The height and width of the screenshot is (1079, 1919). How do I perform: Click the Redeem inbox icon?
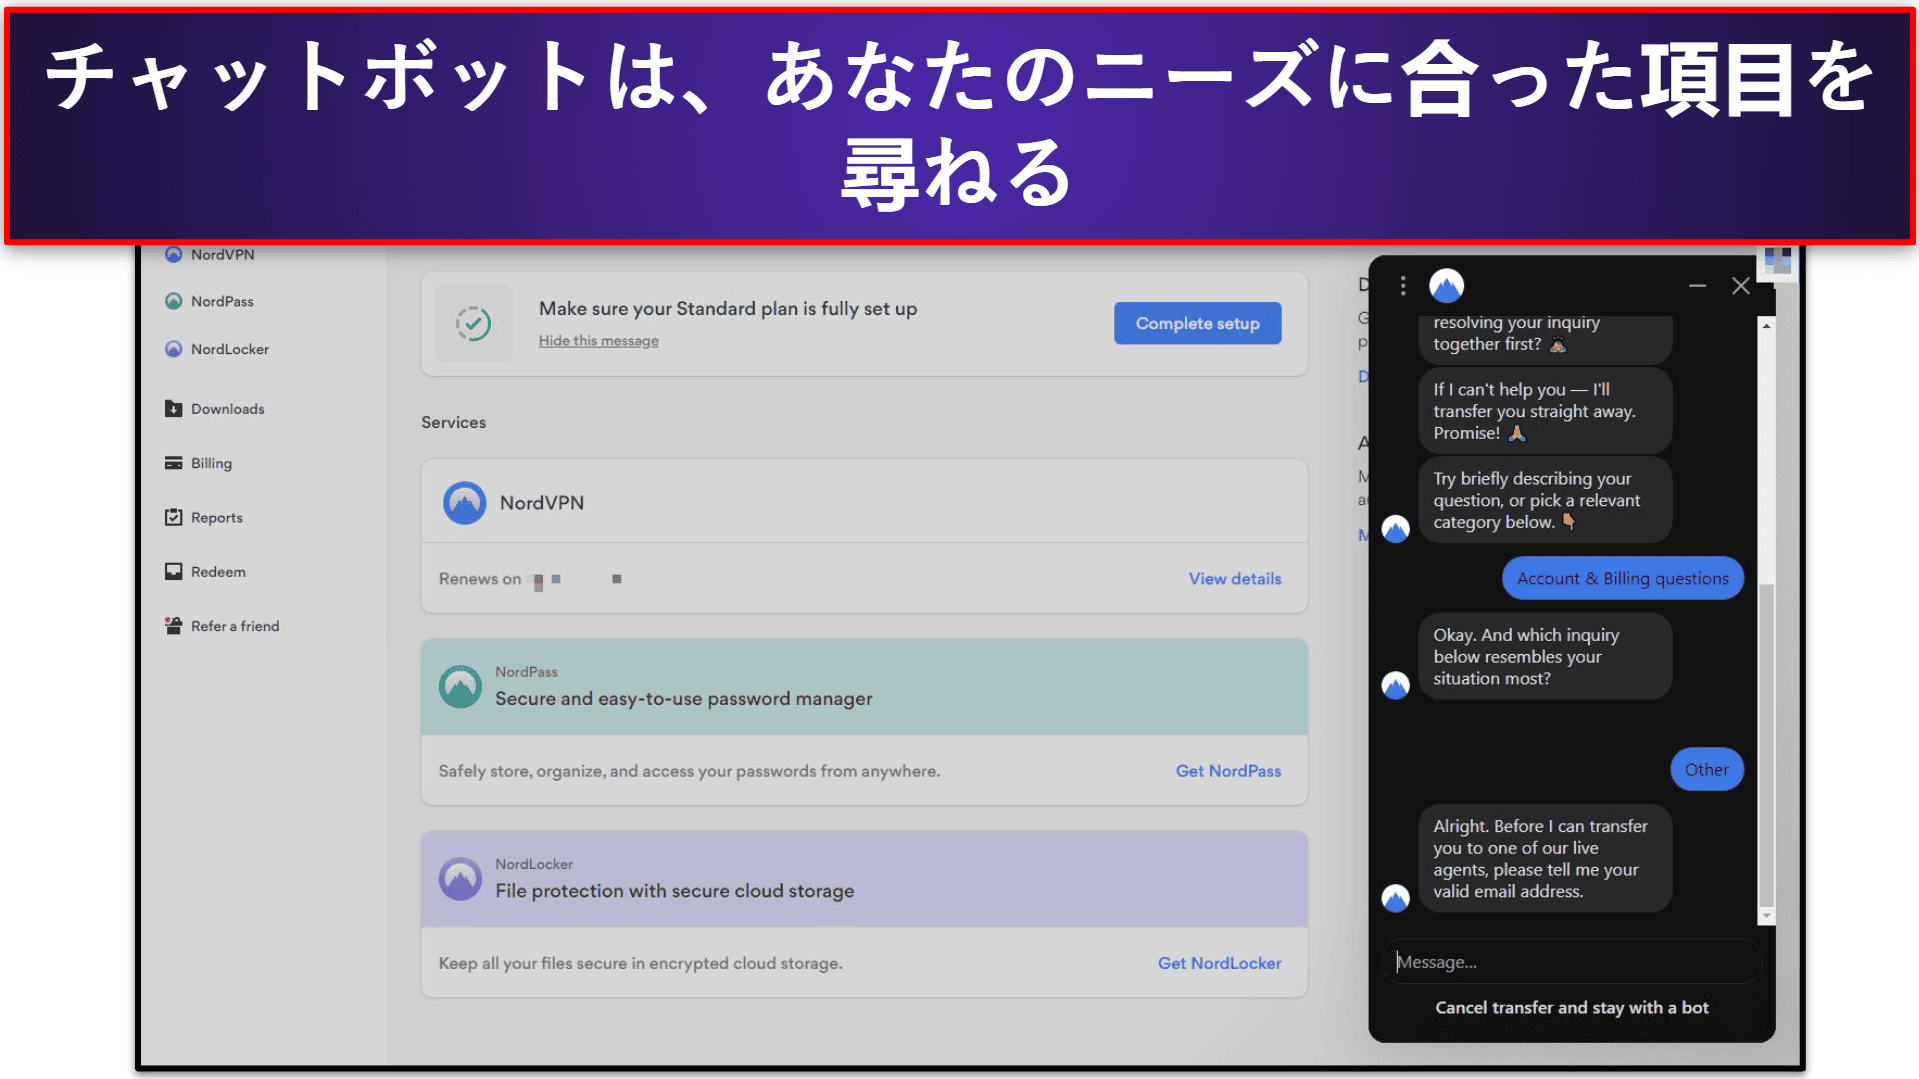pyautogui.click(x=173, y=571)
